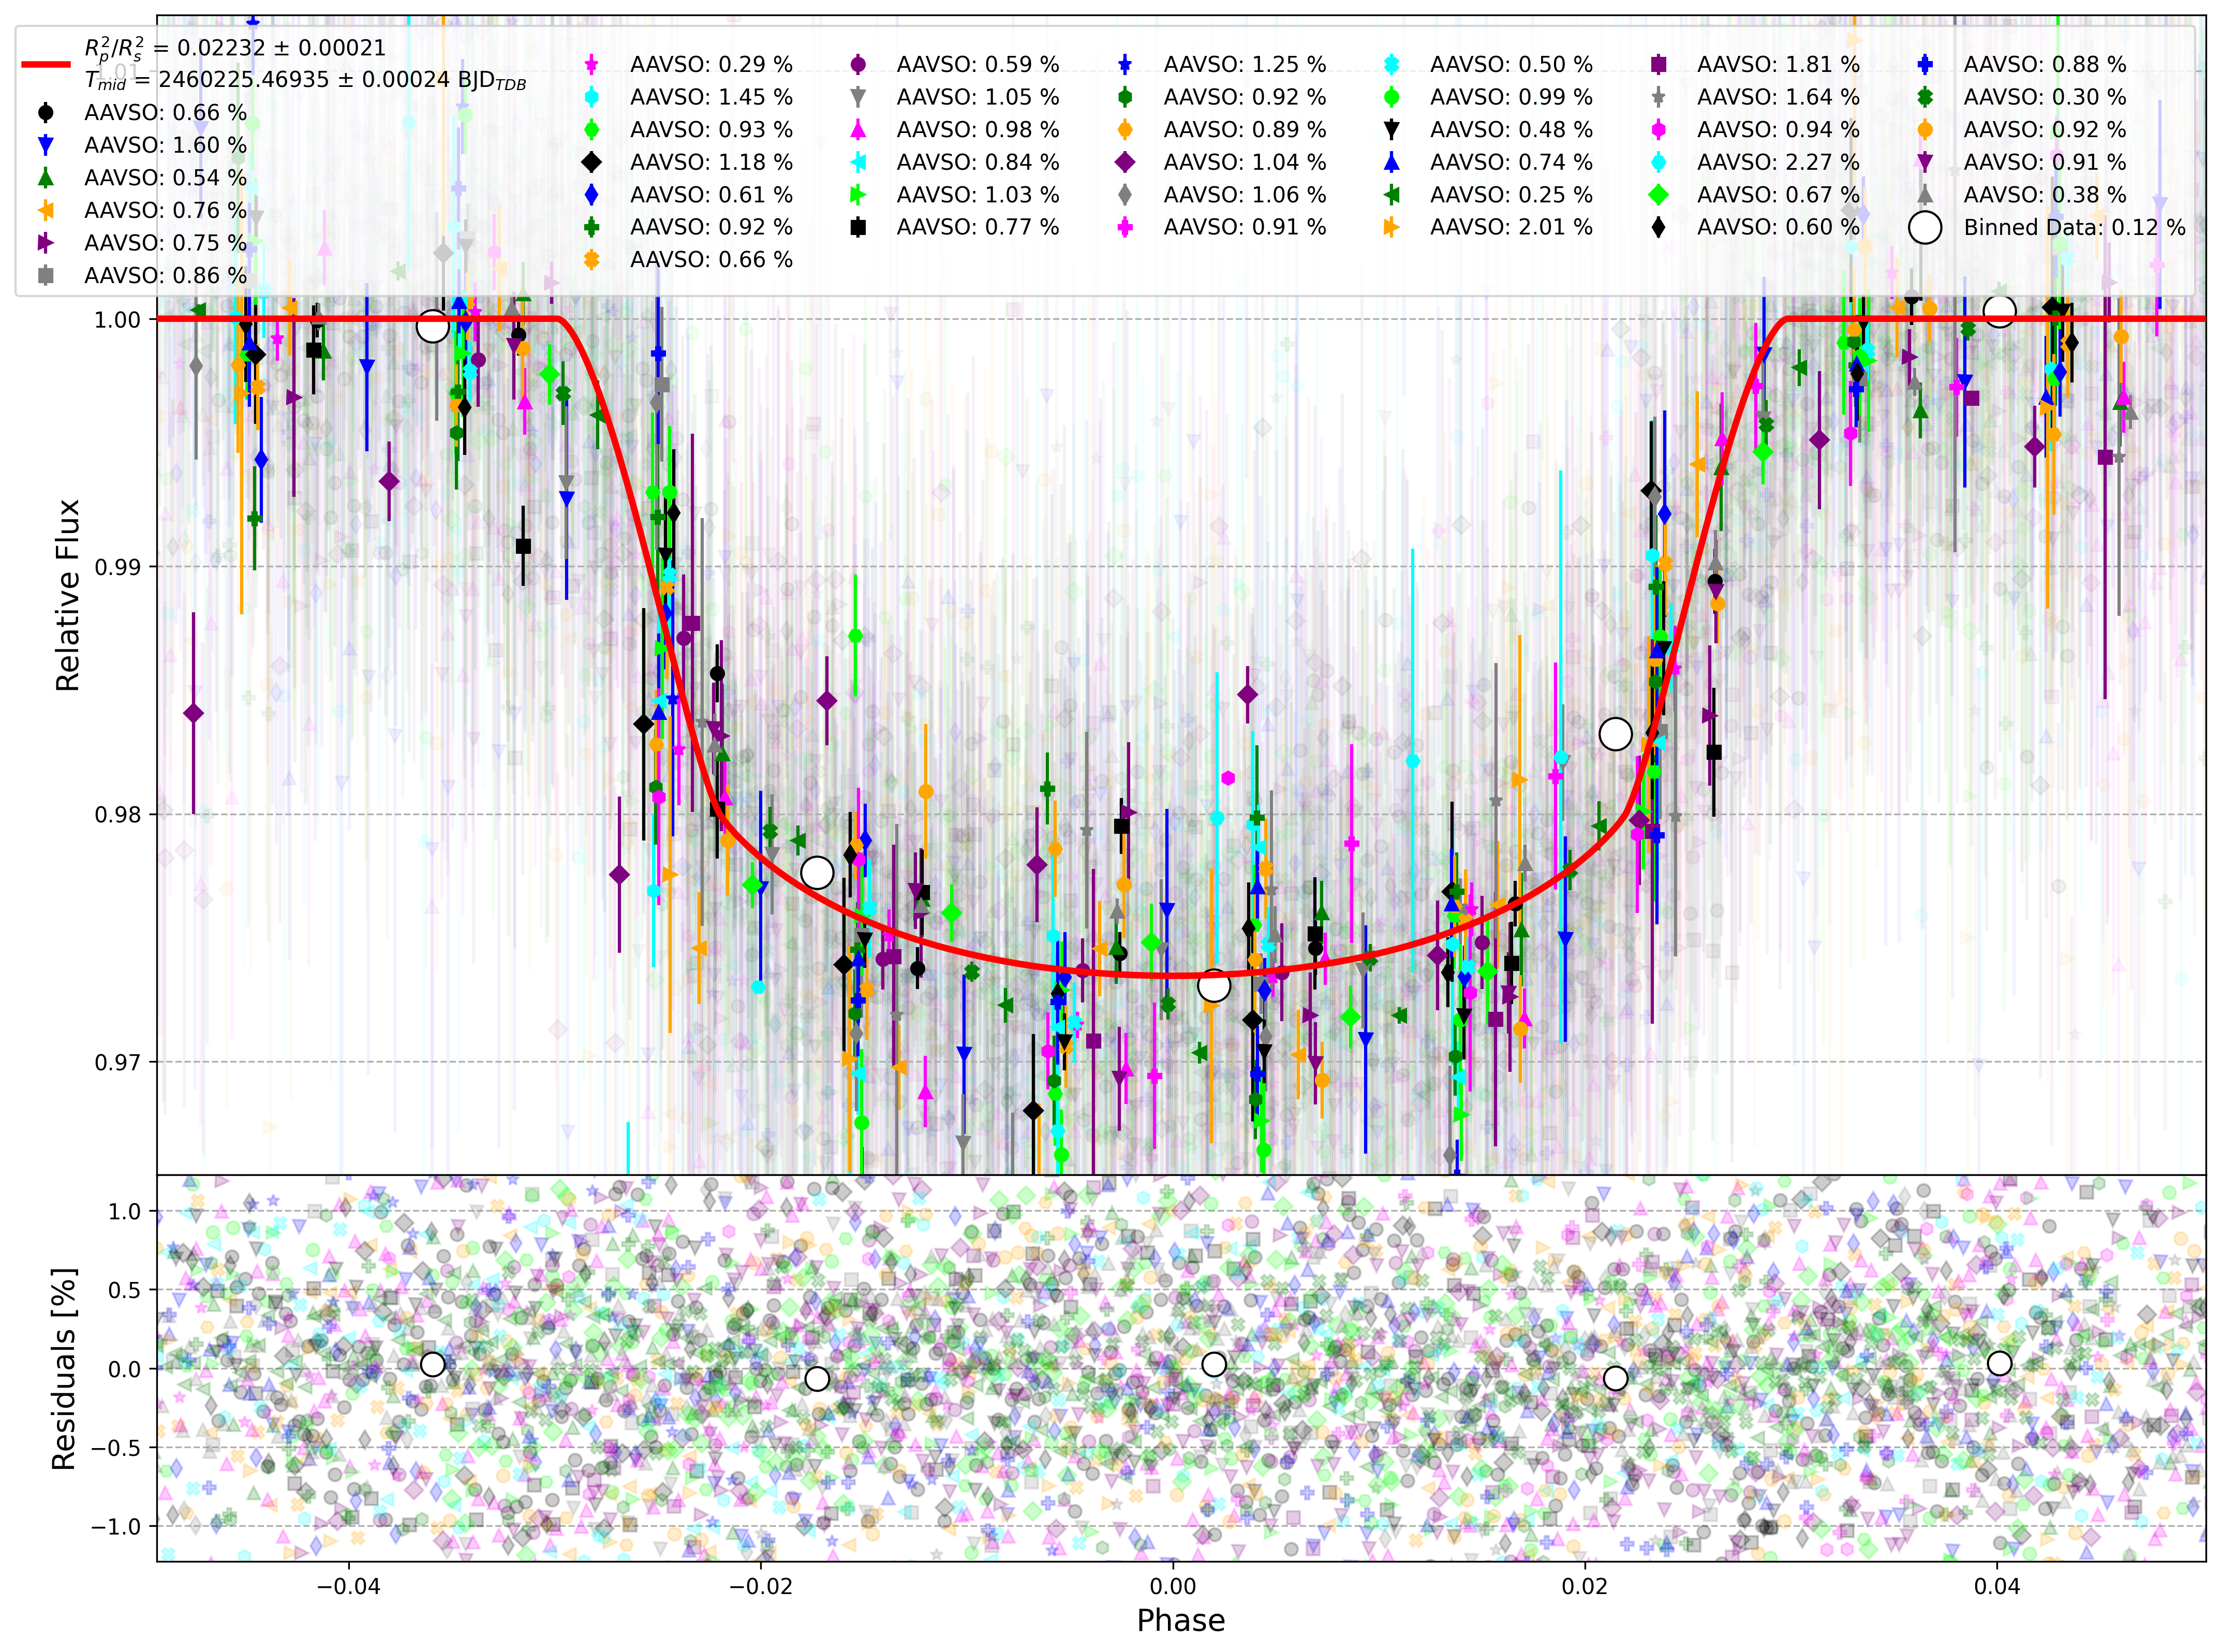This screenshot has height=1652, width=2221.
Task: Select legend entry AAVSO: 0.50 %
Action: 1511,64
